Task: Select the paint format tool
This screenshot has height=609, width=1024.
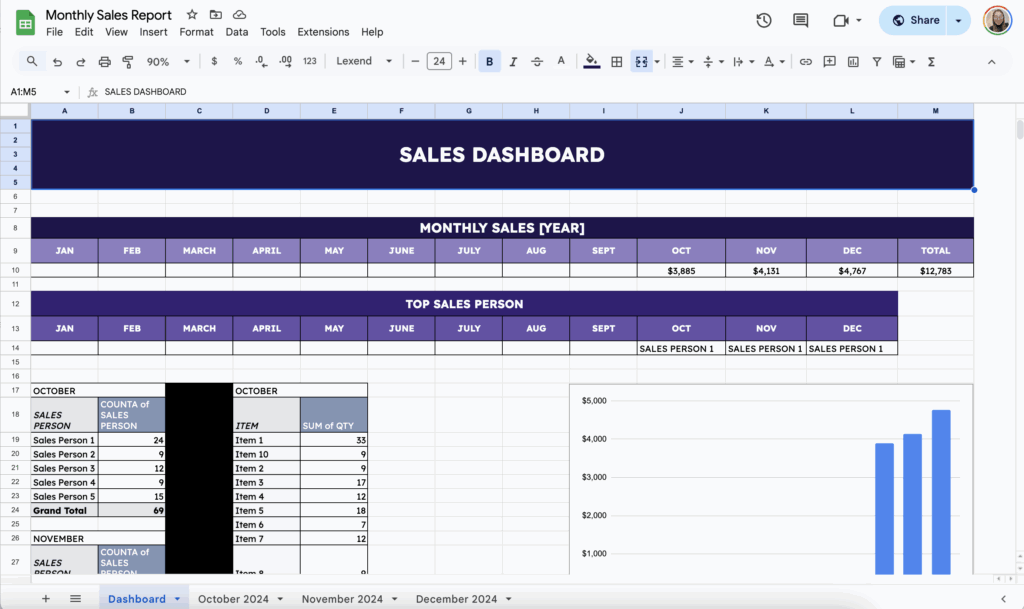Action: 129,61
